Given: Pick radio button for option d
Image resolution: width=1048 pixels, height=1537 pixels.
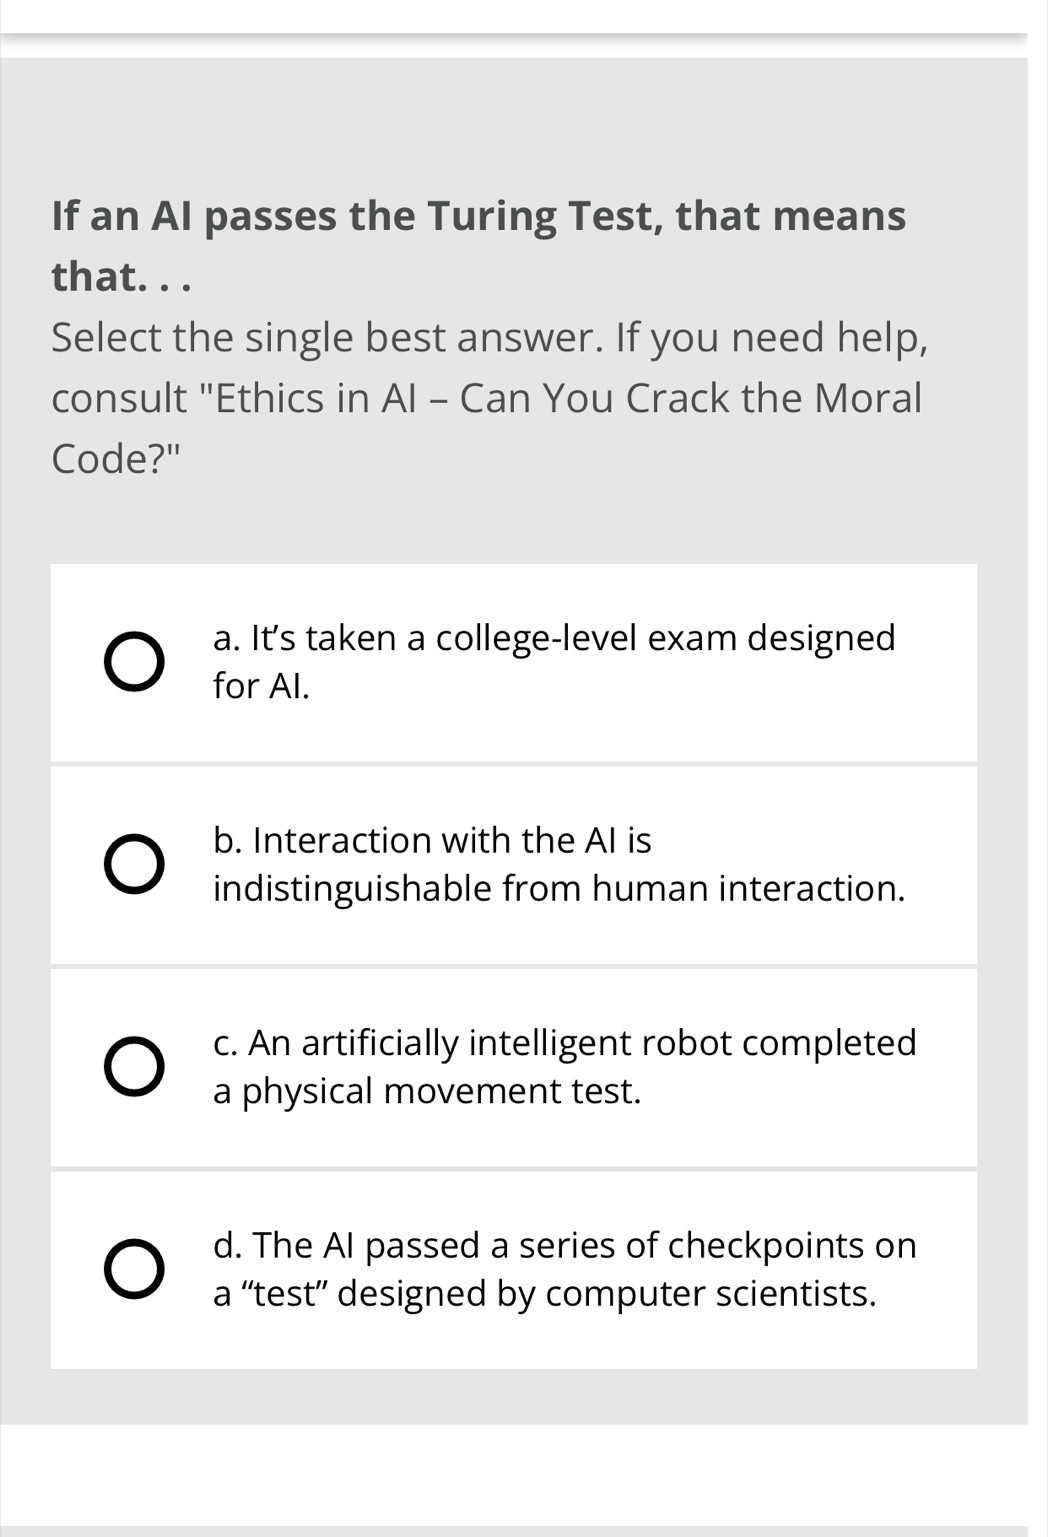Looking at the screenshot, I should [134, 1270].
